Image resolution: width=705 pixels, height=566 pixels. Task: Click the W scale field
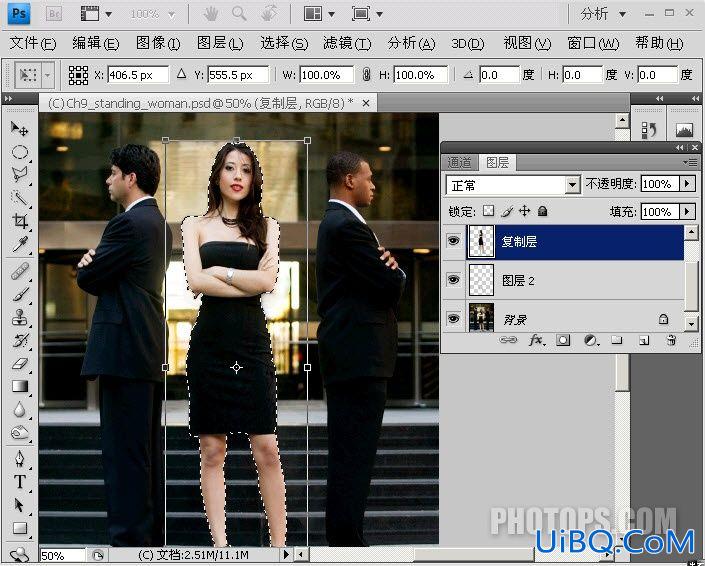coord(327,75)
